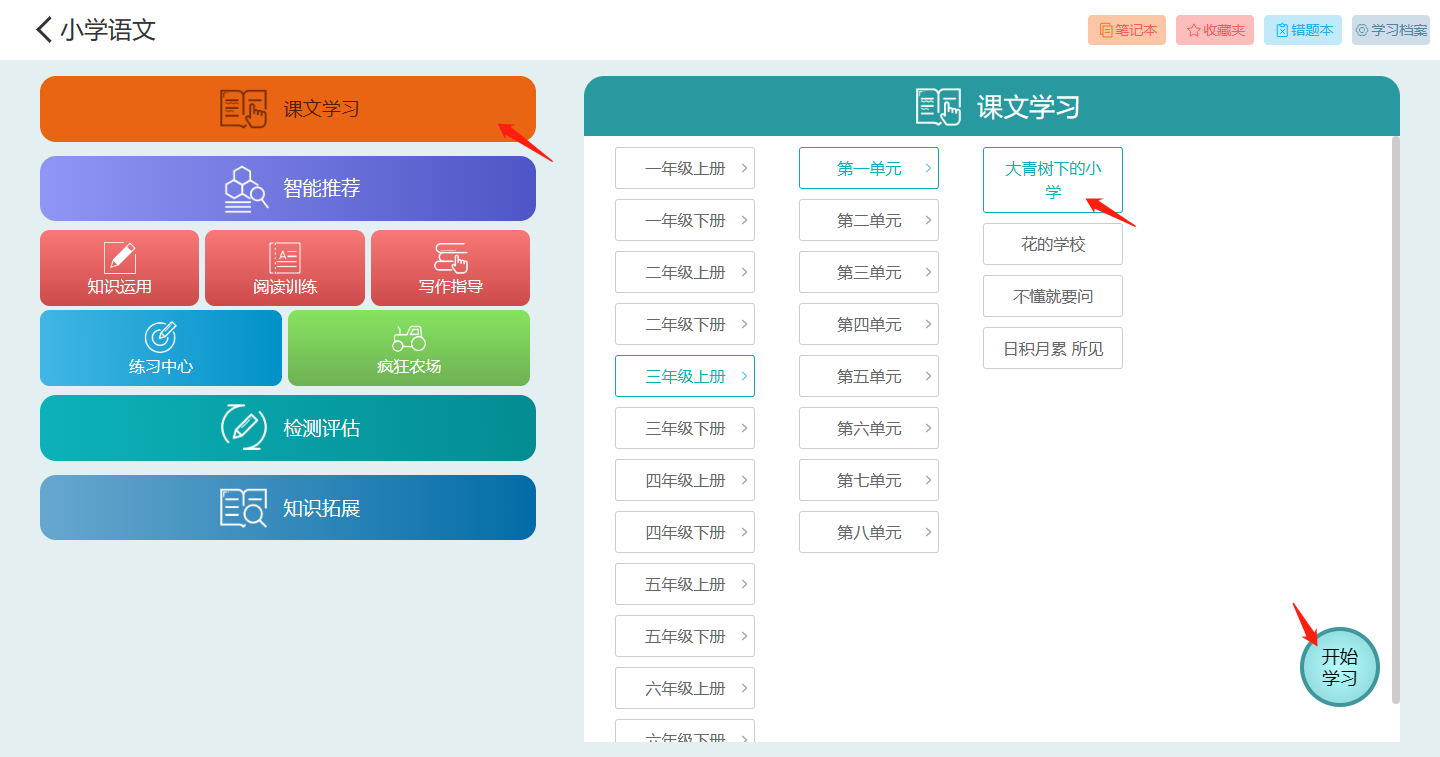Viewport: 1440px width, 757px height.
Task: Open the 写作指导 module
Action: click(450, 268)
